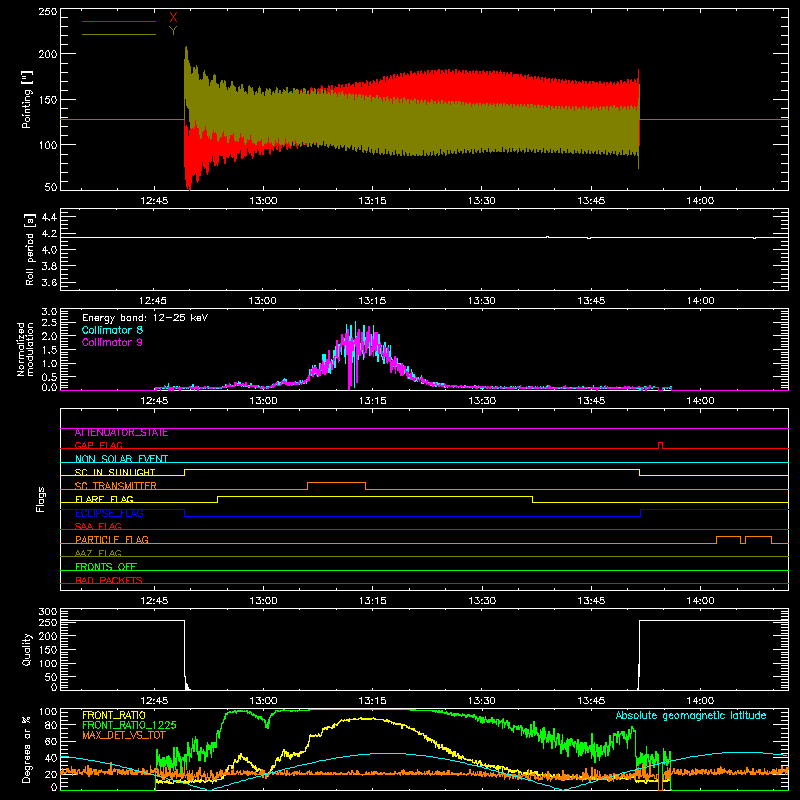Screen dimensions: 800x800
Task: Click the SC_IN_SUNLIGHT flag label
Action: (115, 472)
